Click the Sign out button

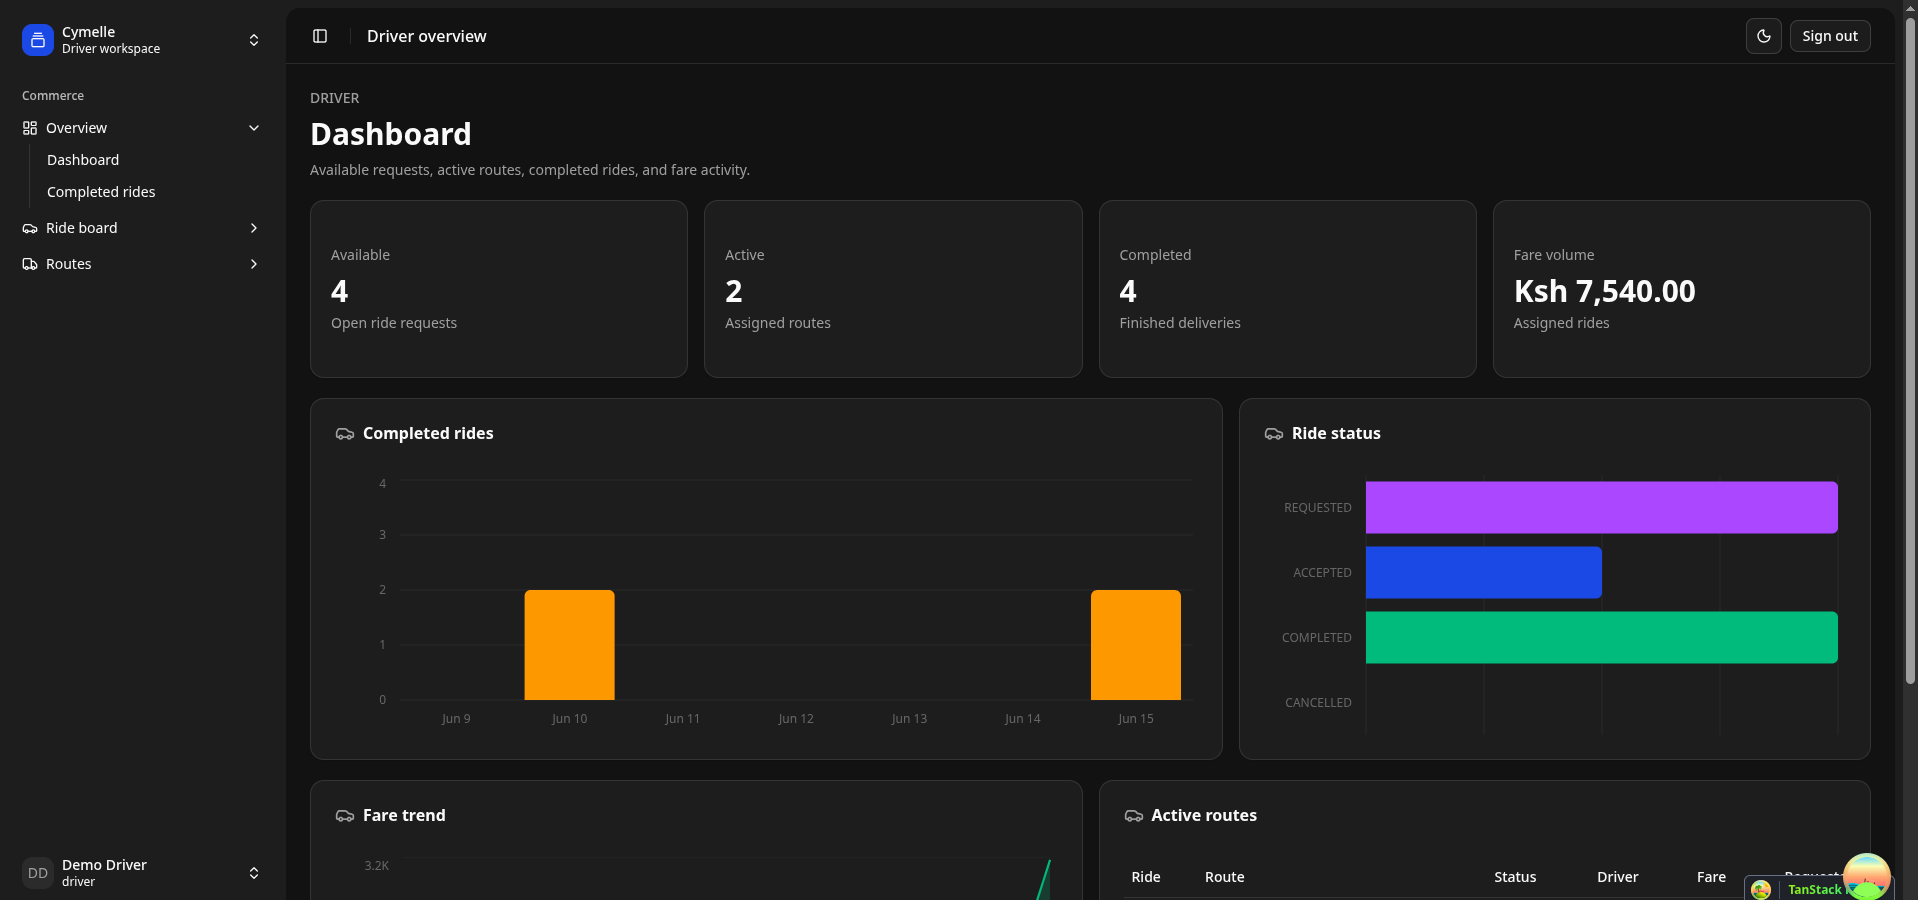[1830, 36]
